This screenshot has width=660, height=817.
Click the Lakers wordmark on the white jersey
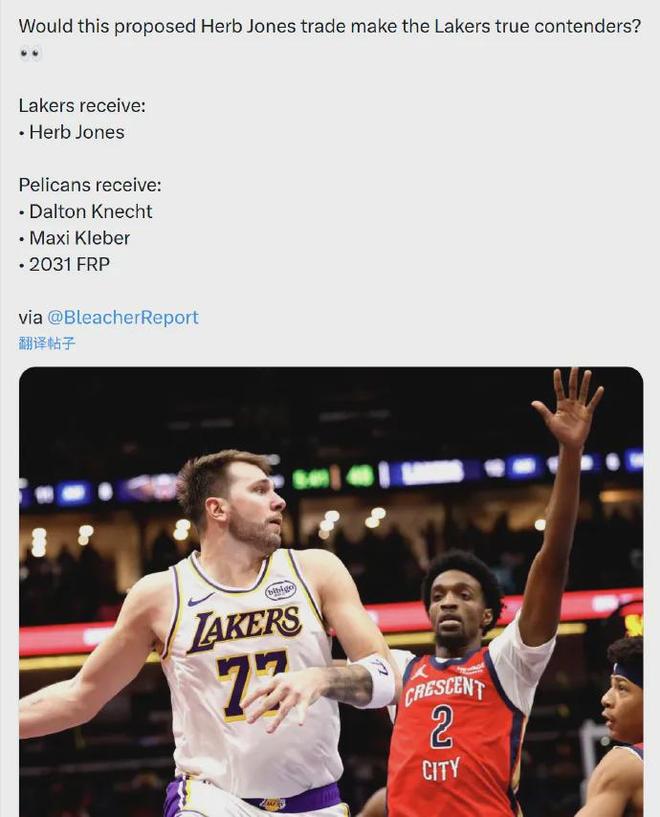(243, 627)
